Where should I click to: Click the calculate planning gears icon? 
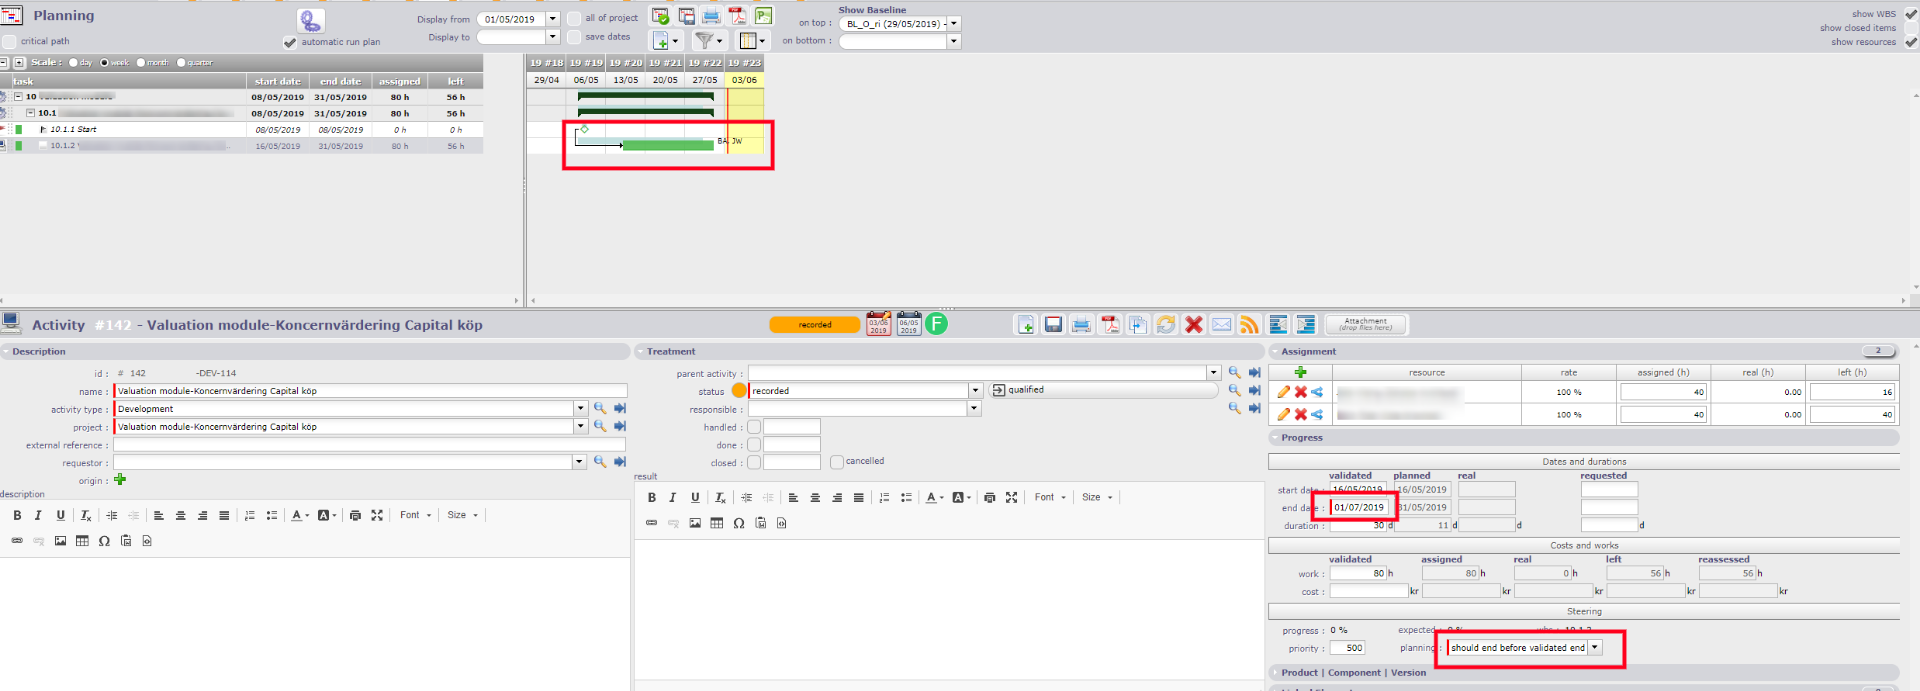(310, 21)
